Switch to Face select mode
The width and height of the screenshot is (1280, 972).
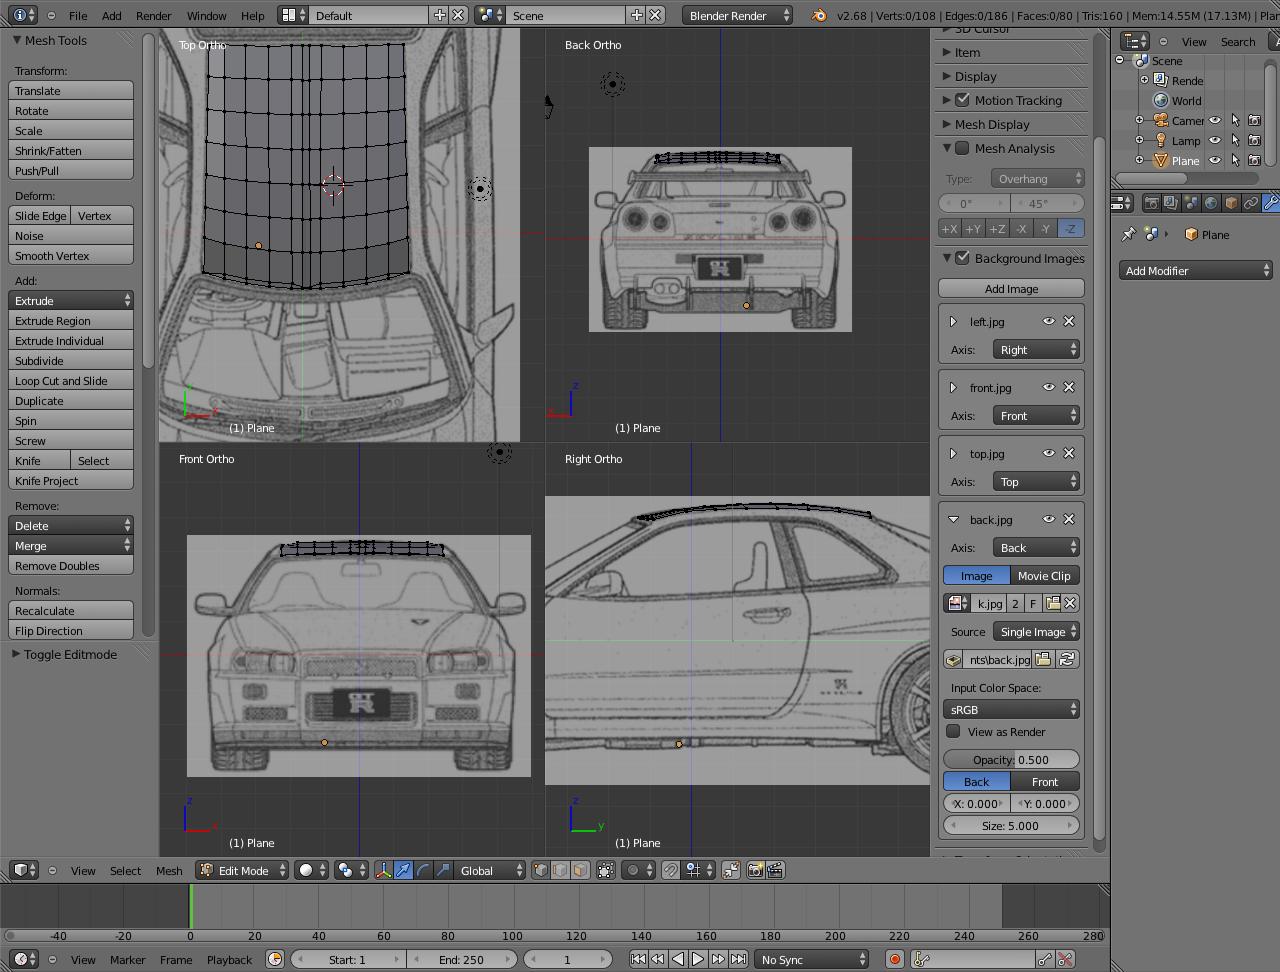click(581, 870)
